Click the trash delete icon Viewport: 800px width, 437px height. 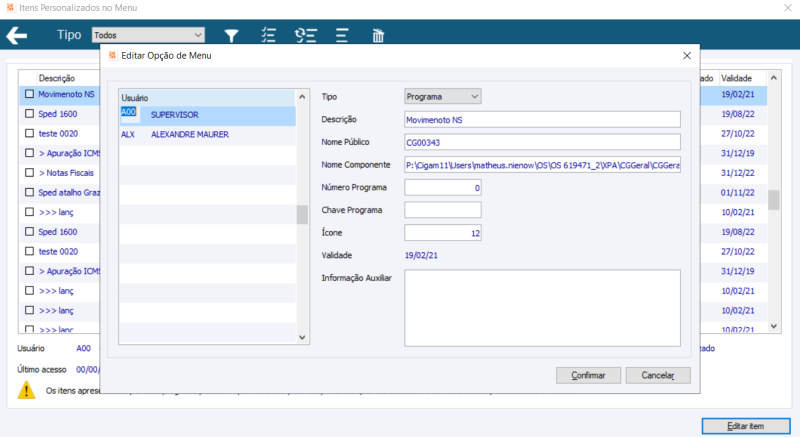click(378, 35)
